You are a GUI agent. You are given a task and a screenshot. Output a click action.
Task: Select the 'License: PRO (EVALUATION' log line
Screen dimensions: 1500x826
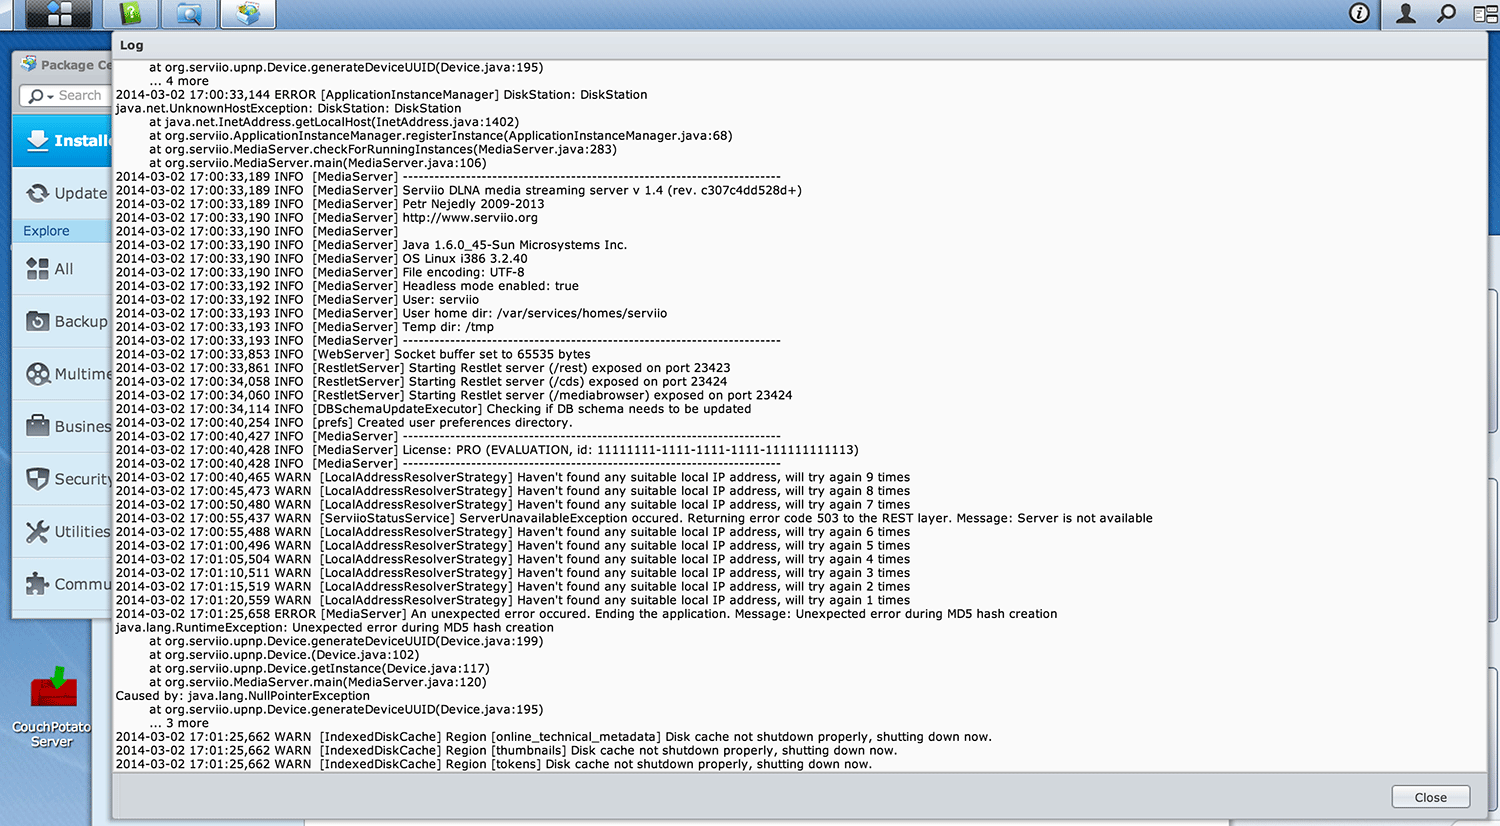(x=487, y=450)
